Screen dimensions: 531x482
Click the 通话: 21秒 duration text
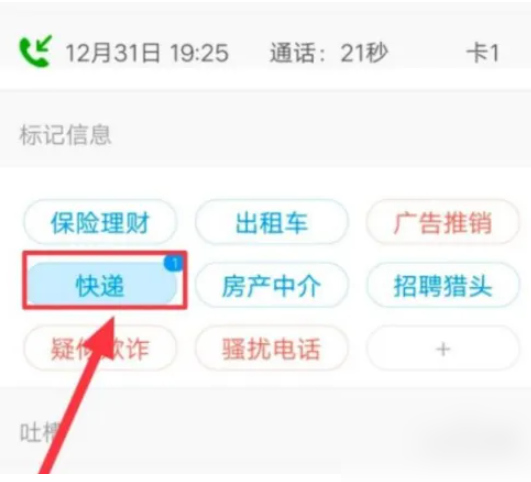click(x=328, y=53)
